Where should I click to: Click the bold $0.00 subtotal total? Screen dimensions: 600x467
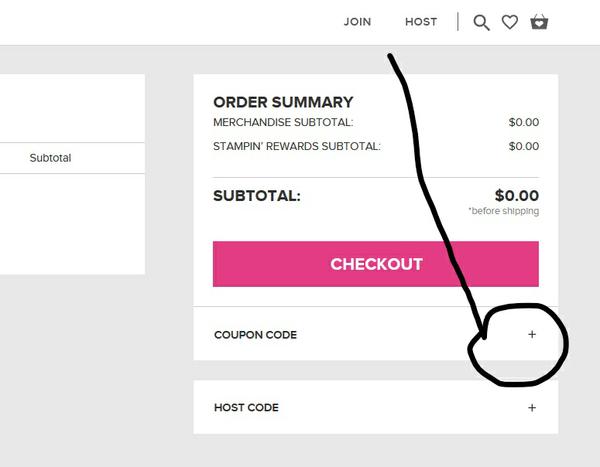(516, 196)
